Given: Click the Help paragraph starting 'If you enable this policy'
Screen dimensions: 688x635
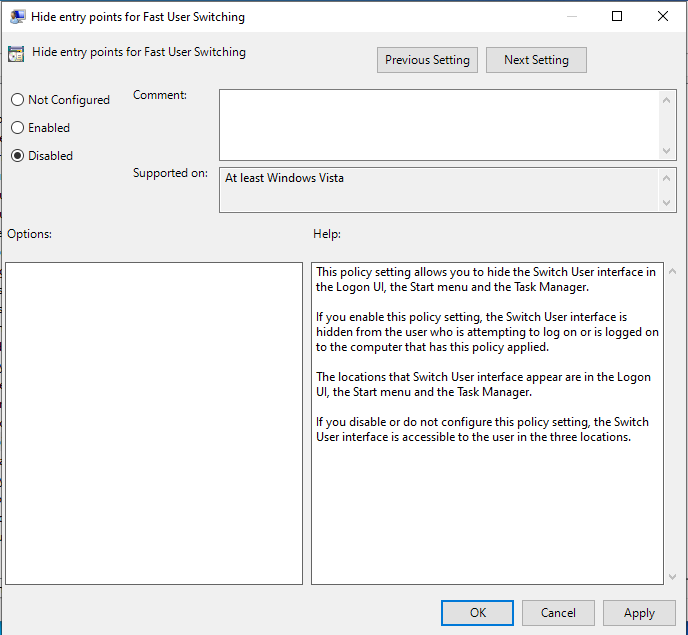Looking at the screenshot, I should (487, 332).
